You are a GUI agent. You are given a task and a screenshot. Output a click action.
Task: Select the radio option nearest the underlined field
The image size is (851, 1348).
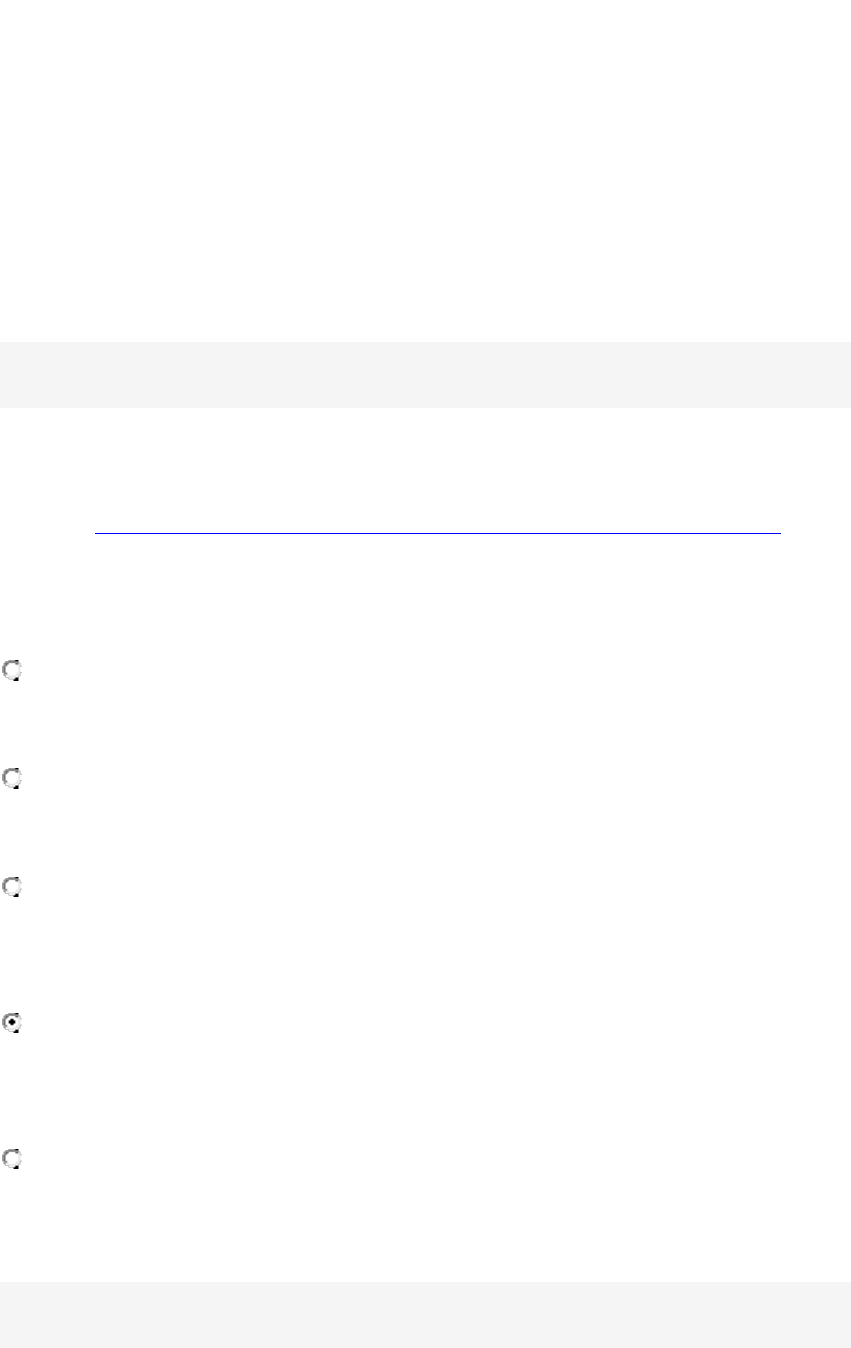(x=12, y=672)
